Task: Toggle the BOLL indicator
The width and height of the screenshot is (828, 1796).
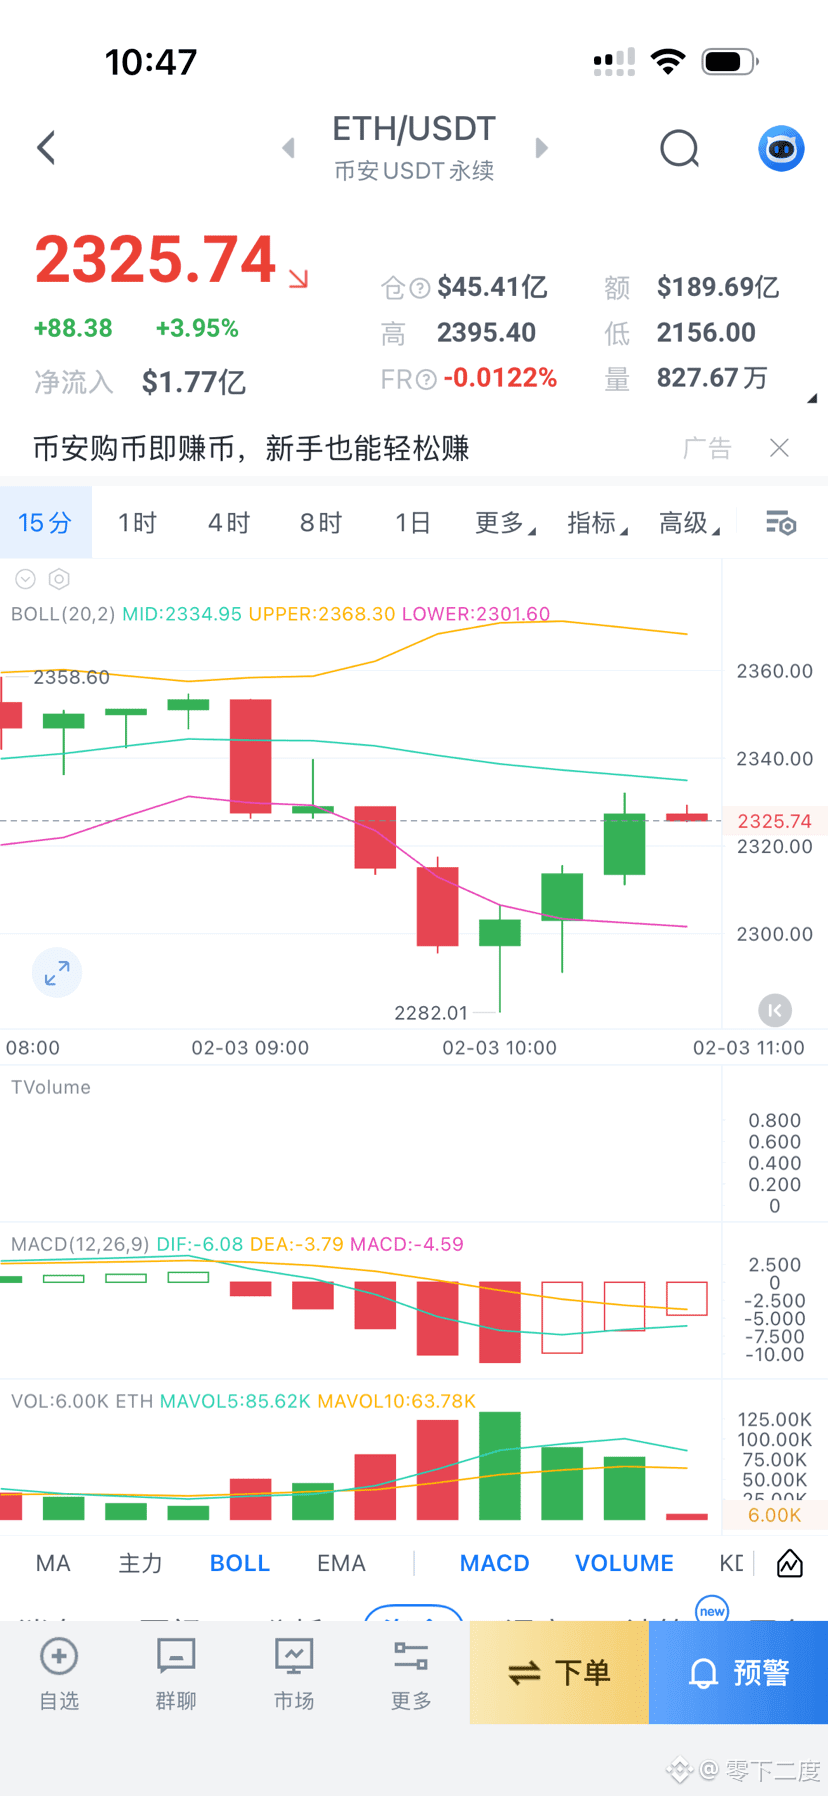Action: pyautogui.click(x=240, y=1563)
